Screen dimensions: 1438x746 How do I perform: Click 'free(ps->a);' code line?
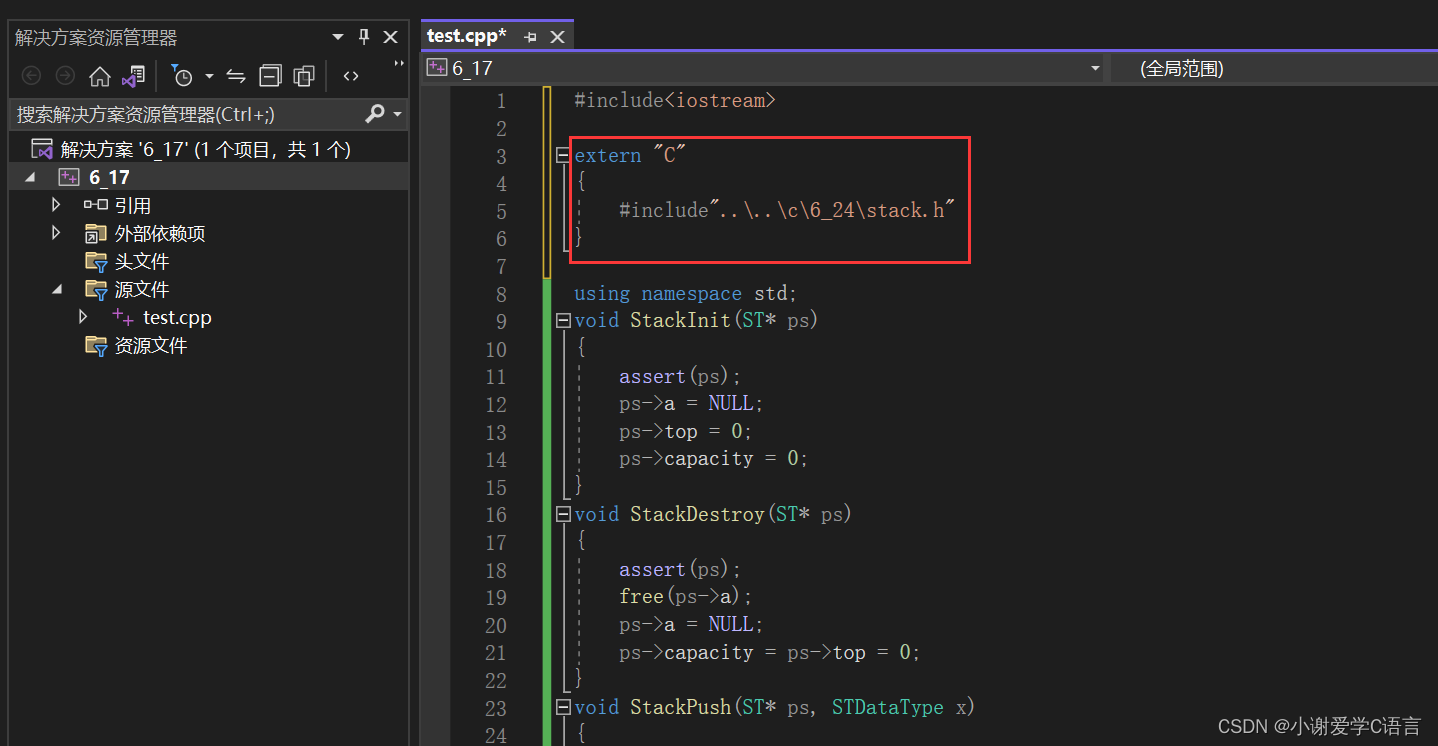[x=685, y=596]
